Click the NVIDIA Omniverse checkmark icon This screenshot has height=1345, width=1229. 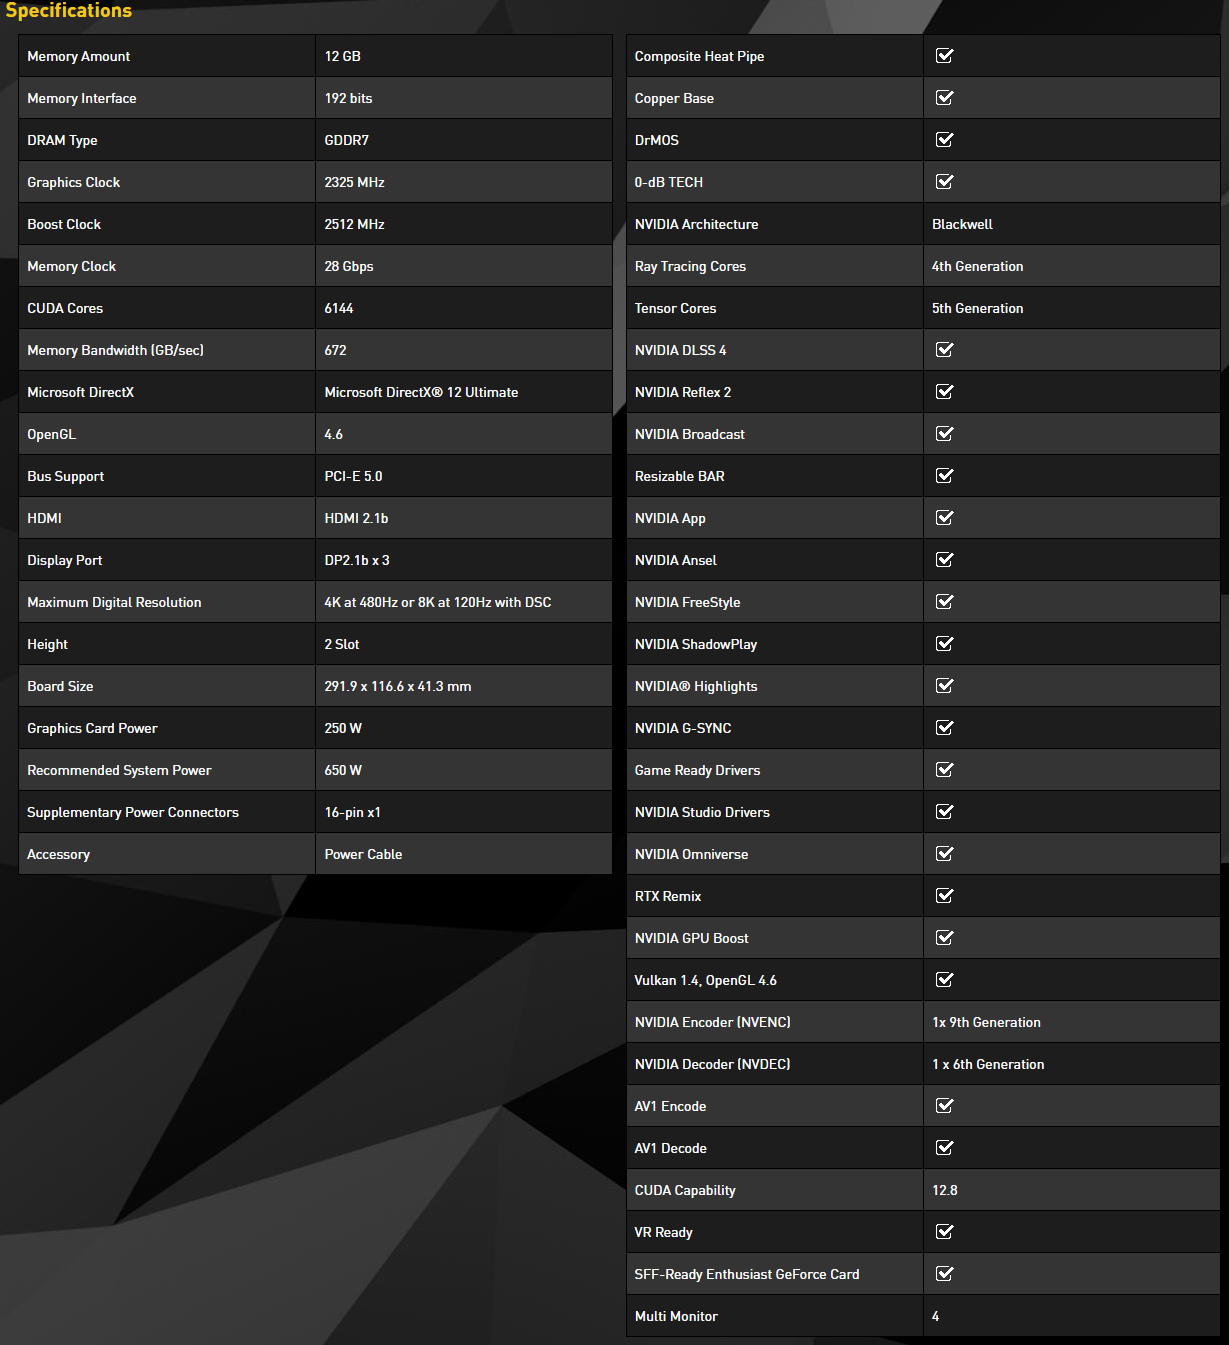(944, 854)
